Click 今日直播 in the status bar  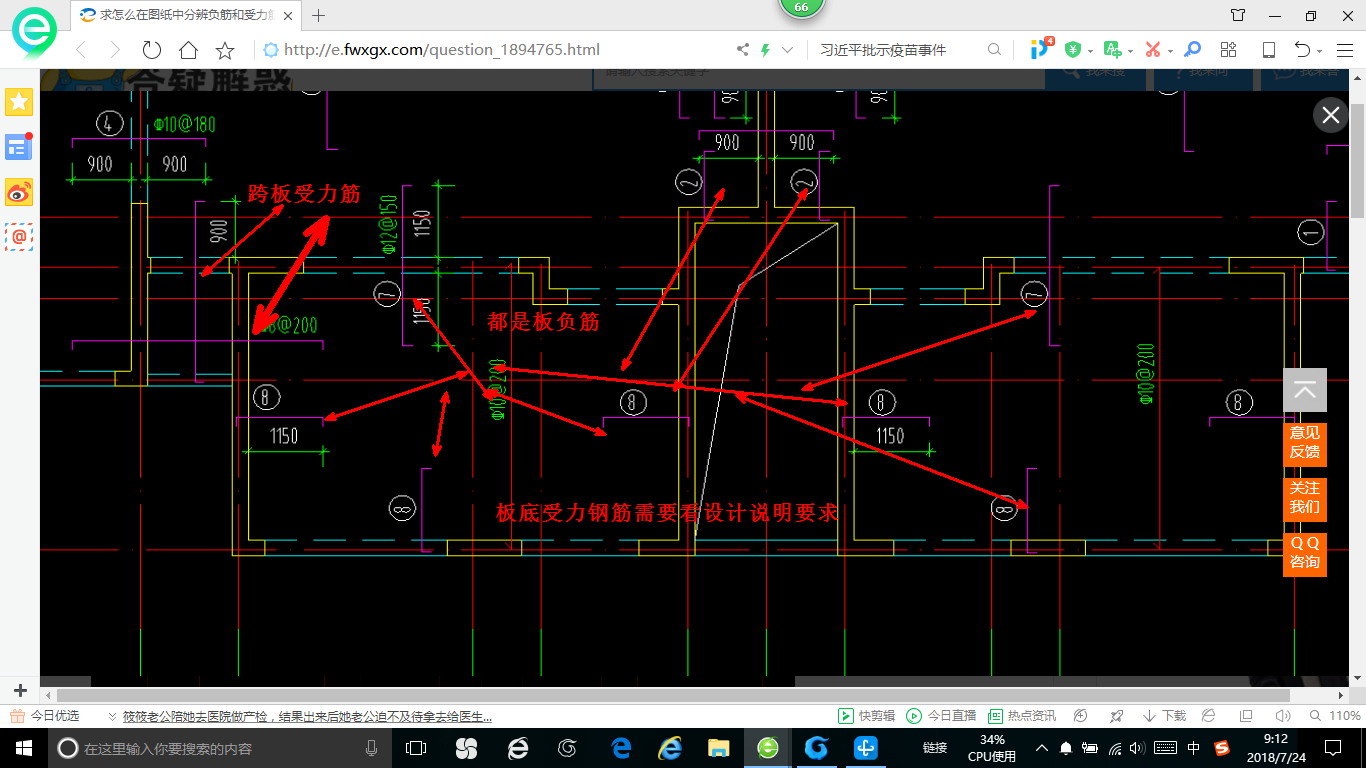pos(941,716)
